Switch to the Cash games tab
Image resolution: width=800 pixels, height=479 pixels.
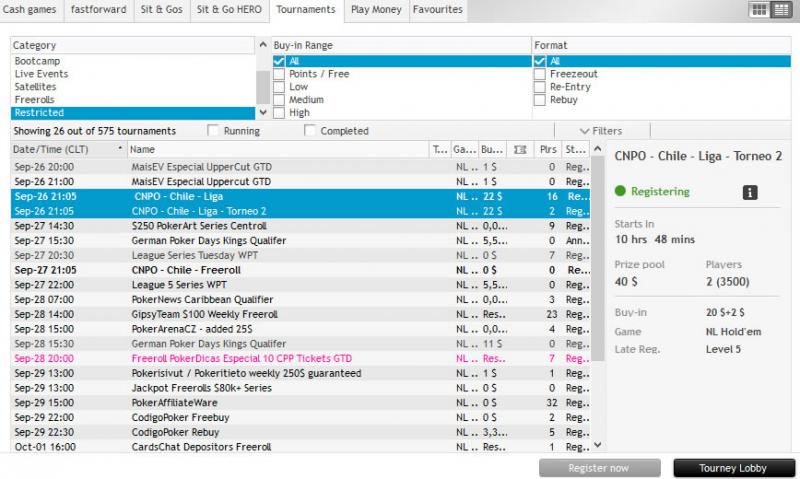(x=32, y=10)
